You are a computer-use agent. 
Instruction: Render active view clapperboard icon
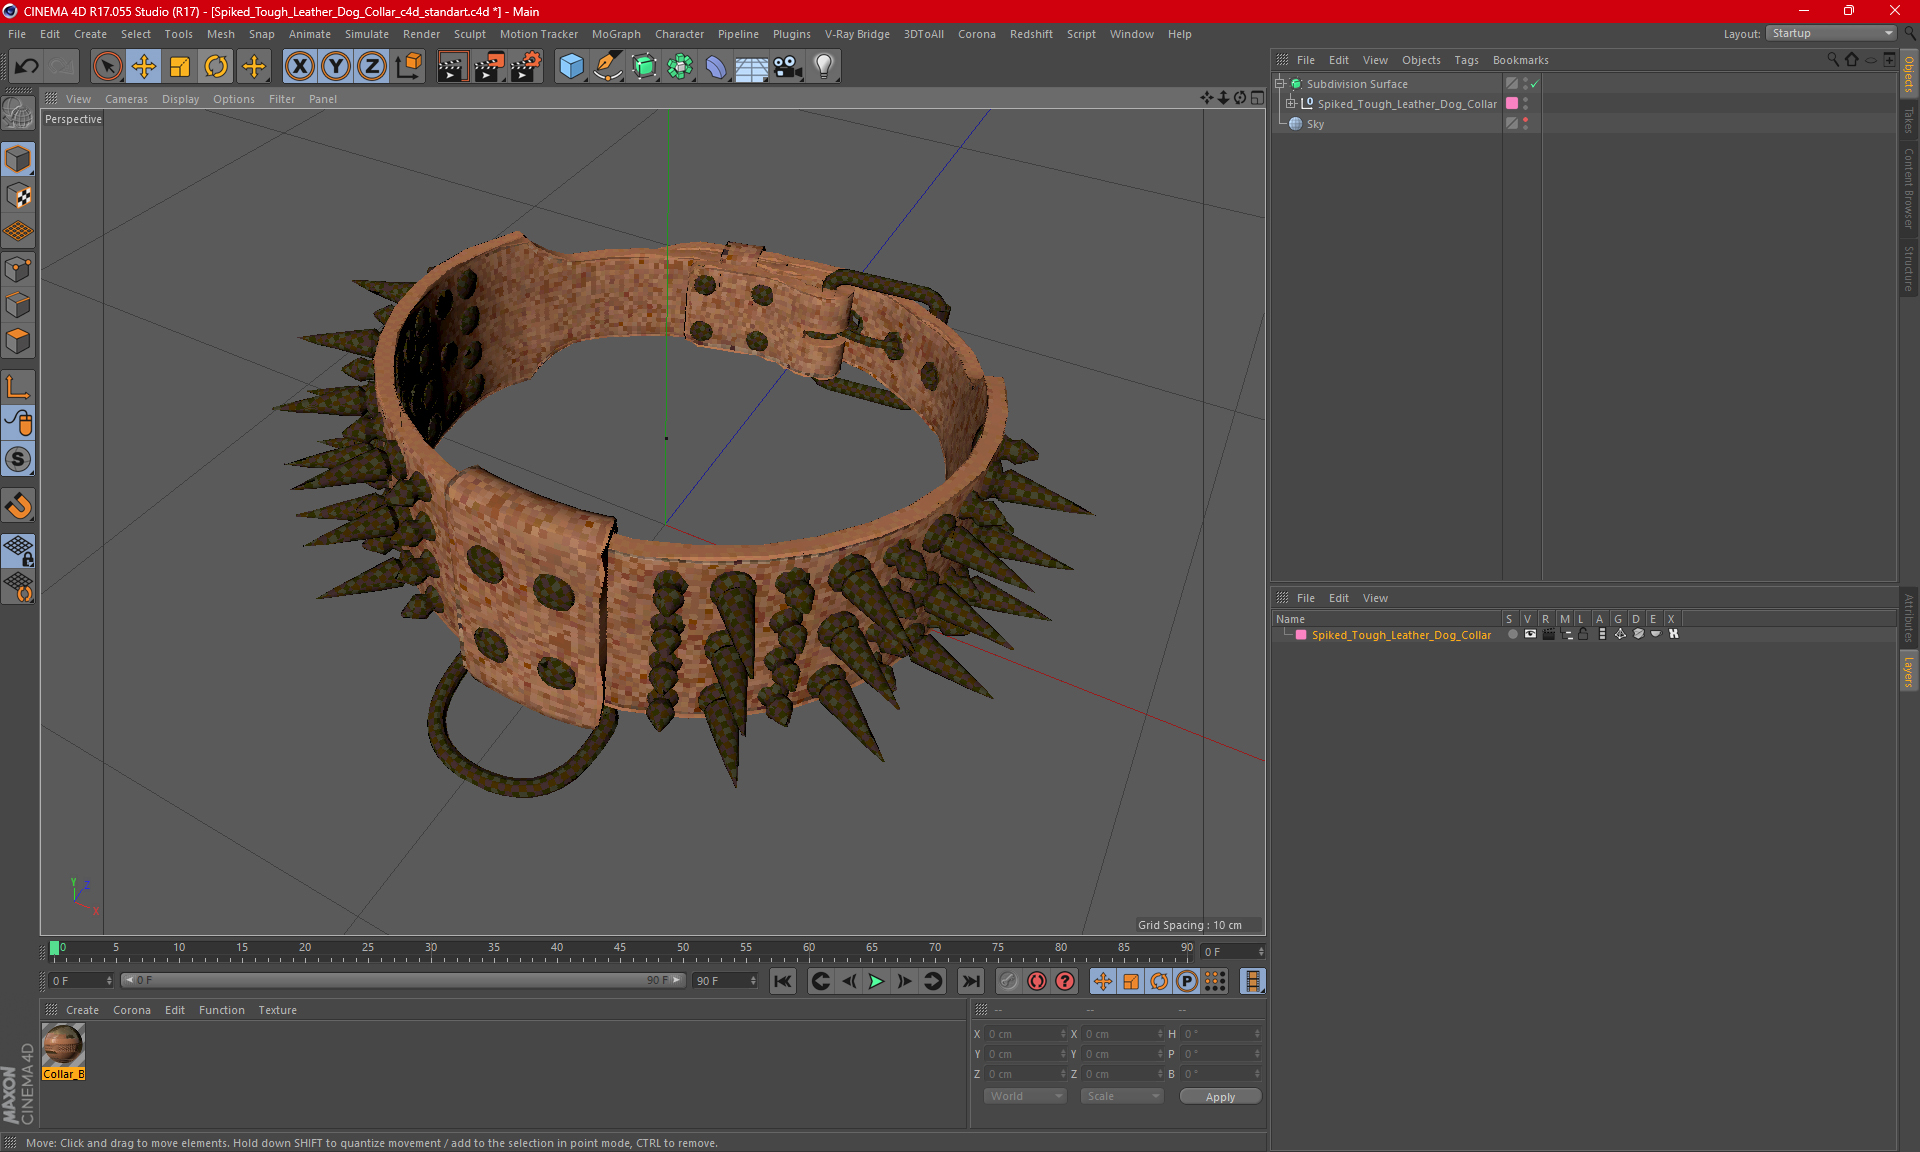[452, 67]
